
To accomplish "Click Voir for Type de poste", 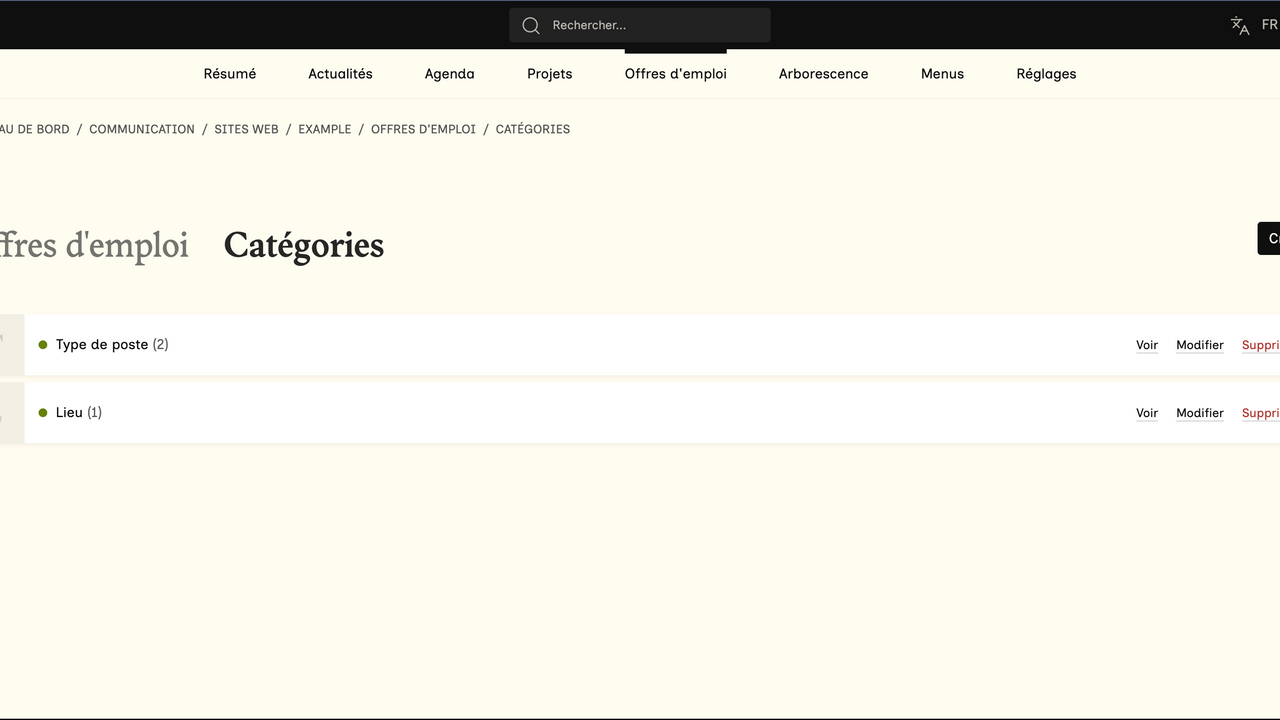I will [1147, 345].
